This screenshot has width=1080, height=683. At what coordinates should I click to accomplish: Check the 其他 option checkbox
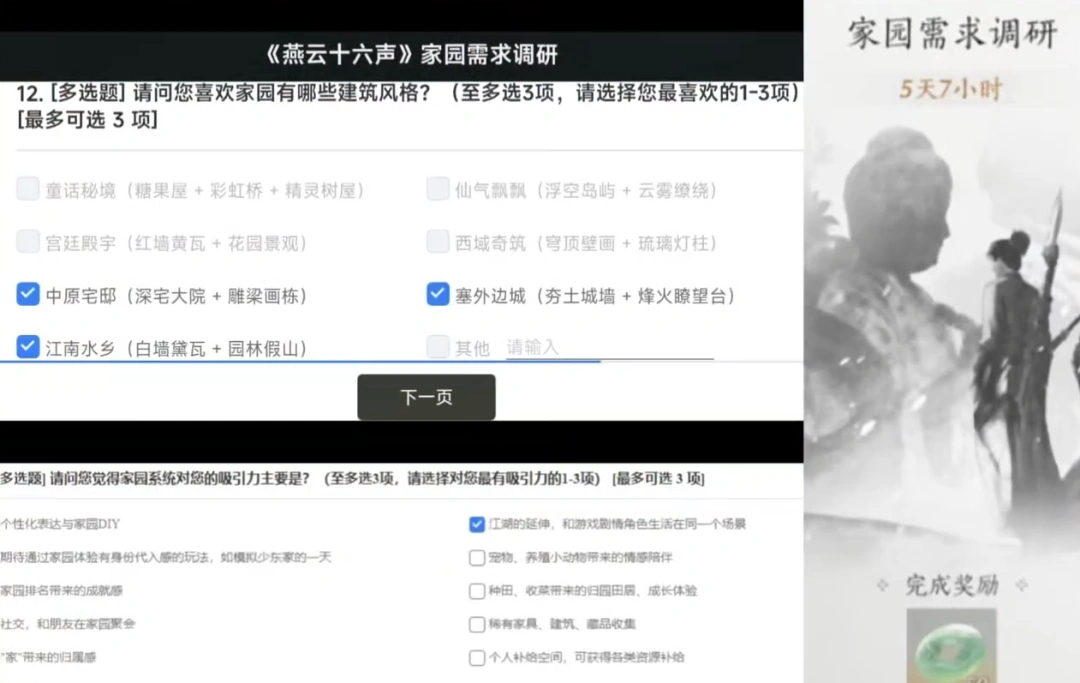(438, 346)
